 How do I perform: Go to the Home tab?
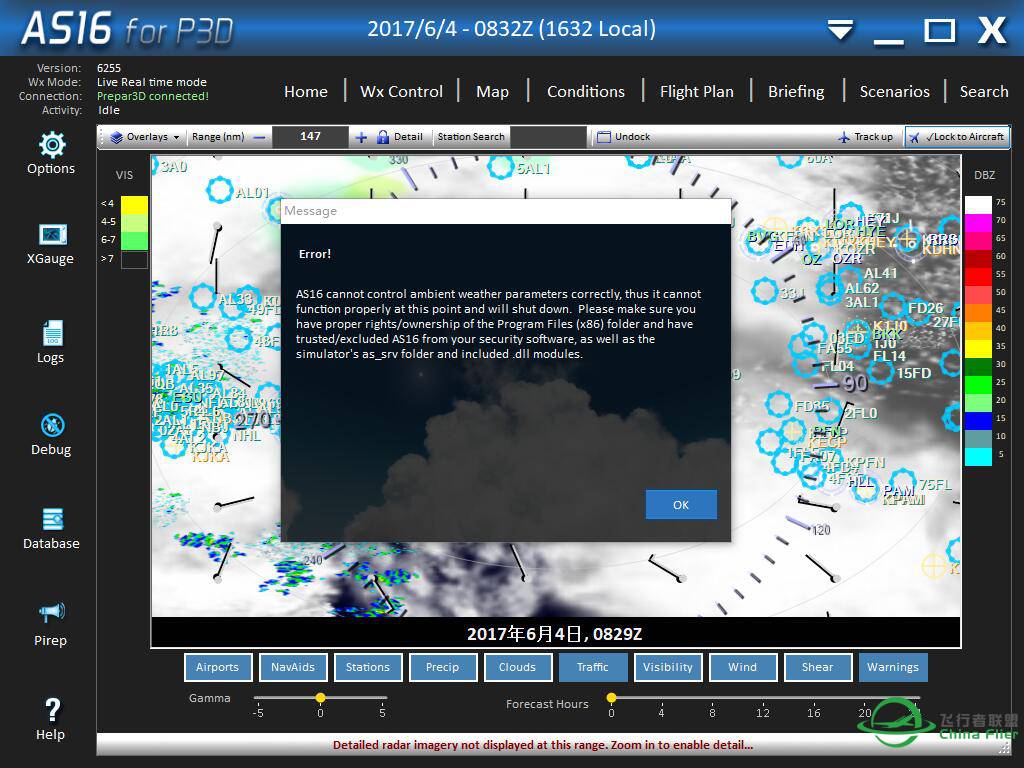pyautogui.click(x=306, y=91)
